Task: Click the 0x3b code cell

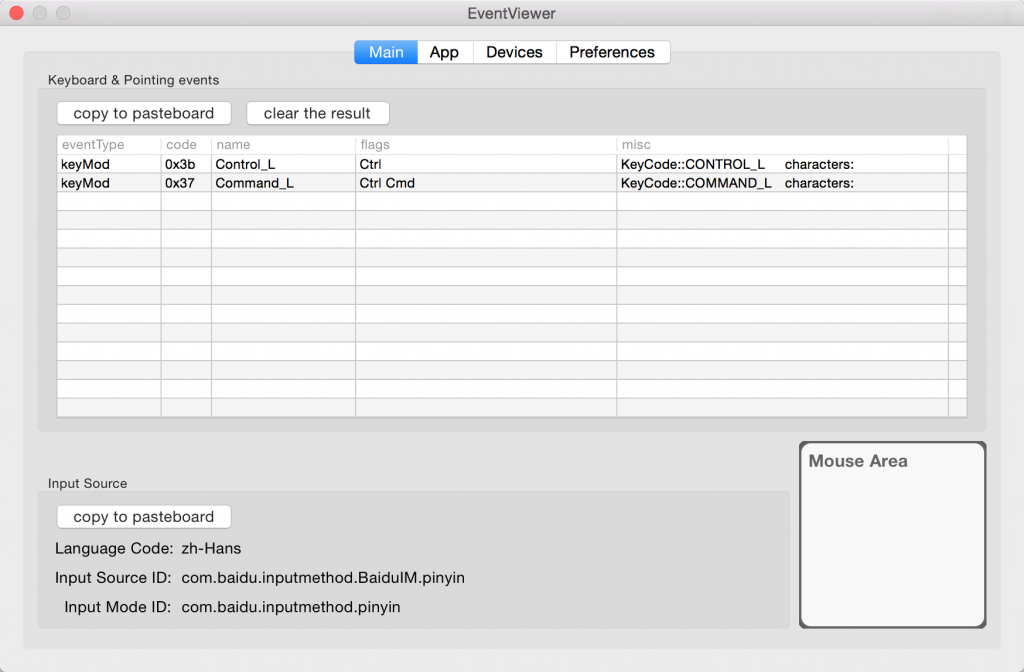Action: point(180,164)
